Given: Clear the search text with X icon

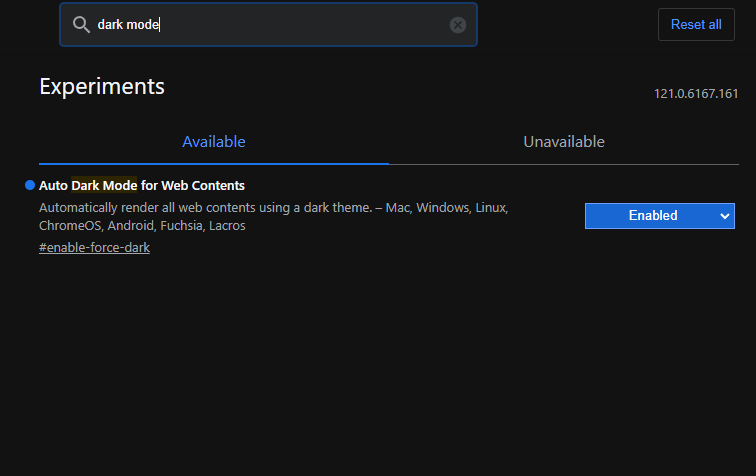Looking at the screenshot, I should 458,25.
